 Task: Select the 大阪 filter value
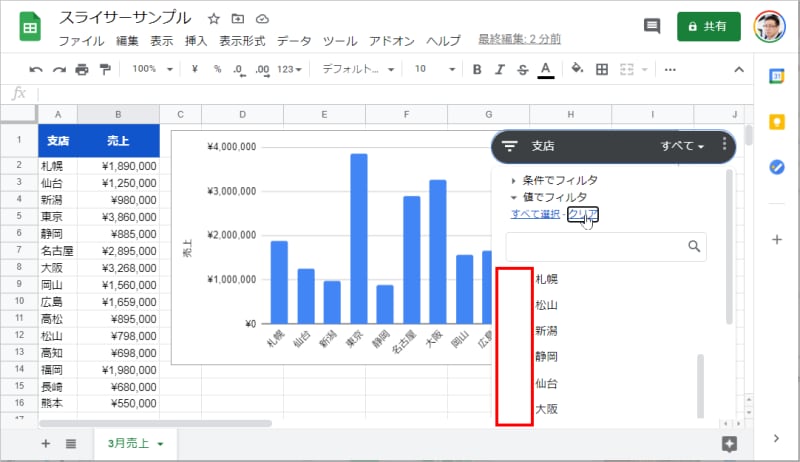[546, 409]
